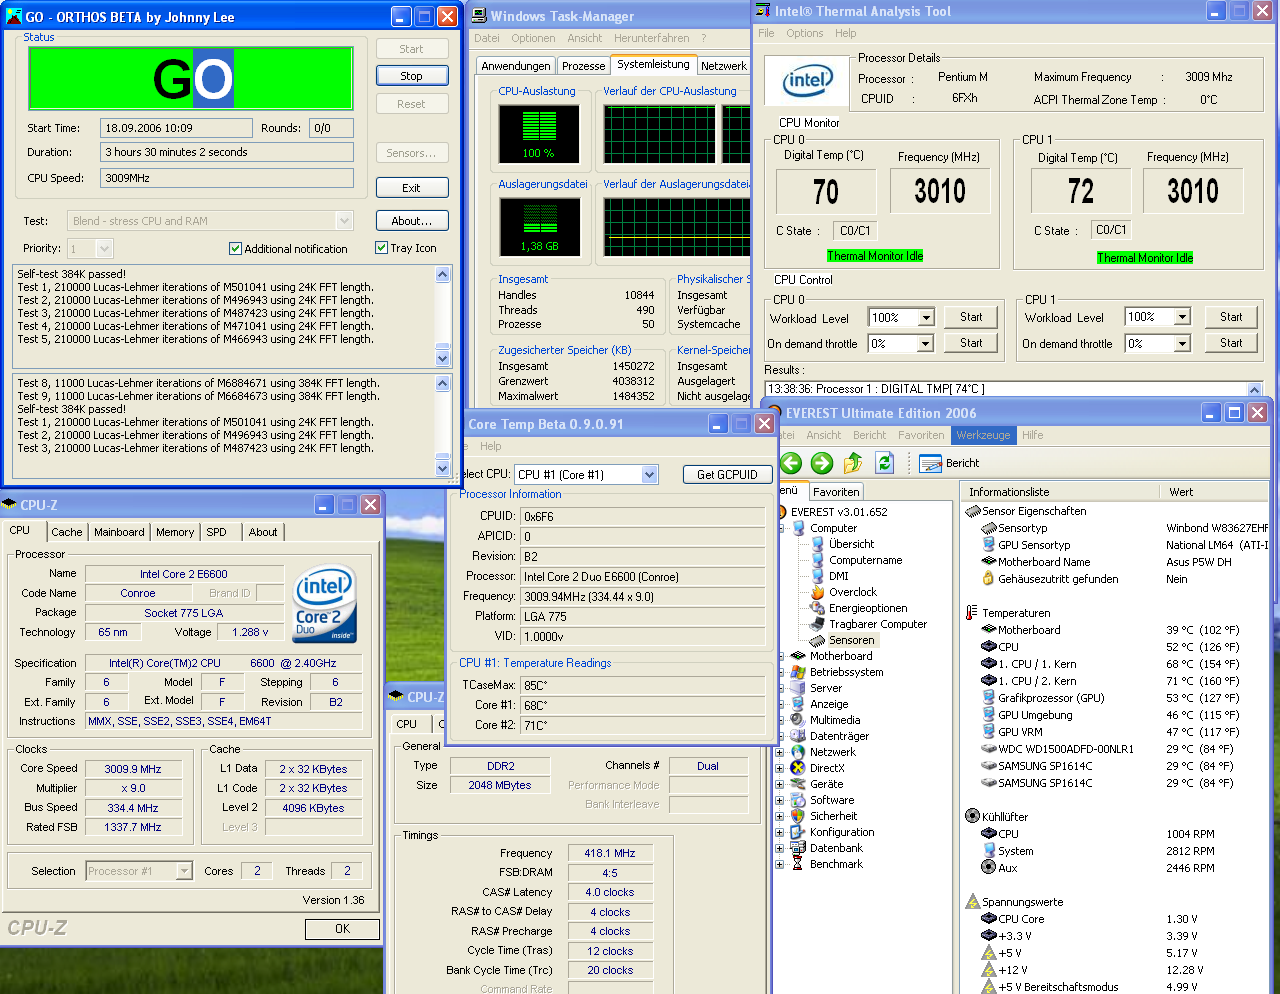Click the green back arrow in EVEREST toolbar
This screenshot has width=1280, height=994.
point(791,463)
